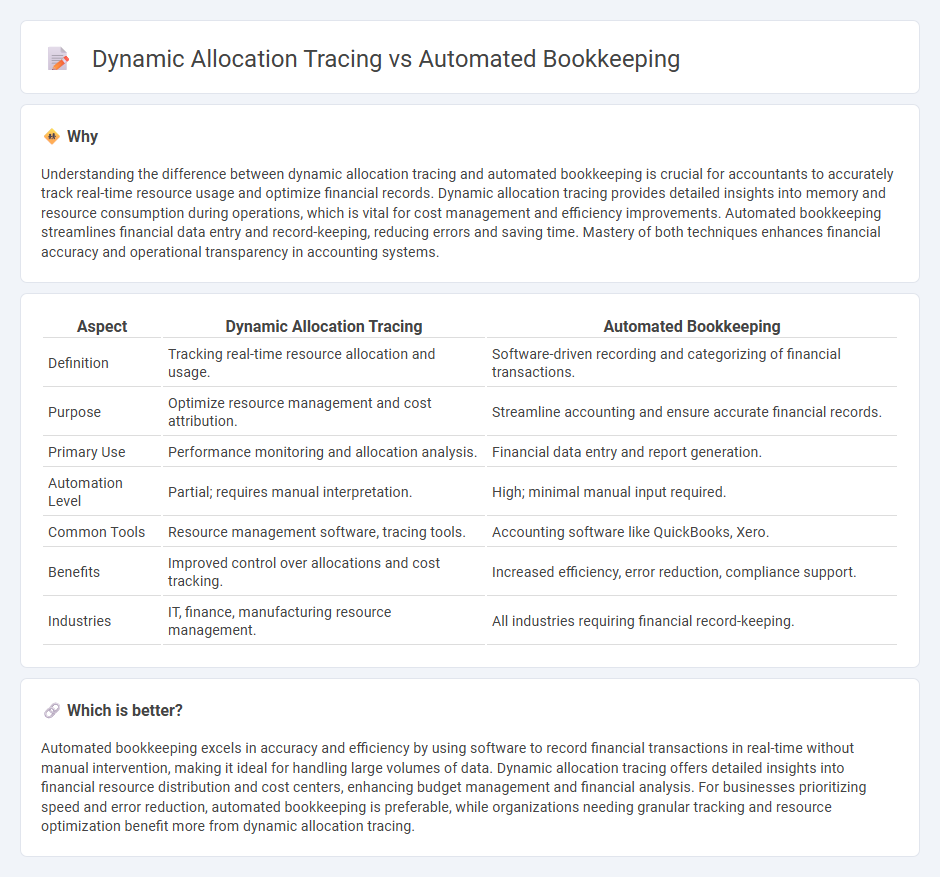
Task: Click the Which is better? heading
Action: click(125, 710)
